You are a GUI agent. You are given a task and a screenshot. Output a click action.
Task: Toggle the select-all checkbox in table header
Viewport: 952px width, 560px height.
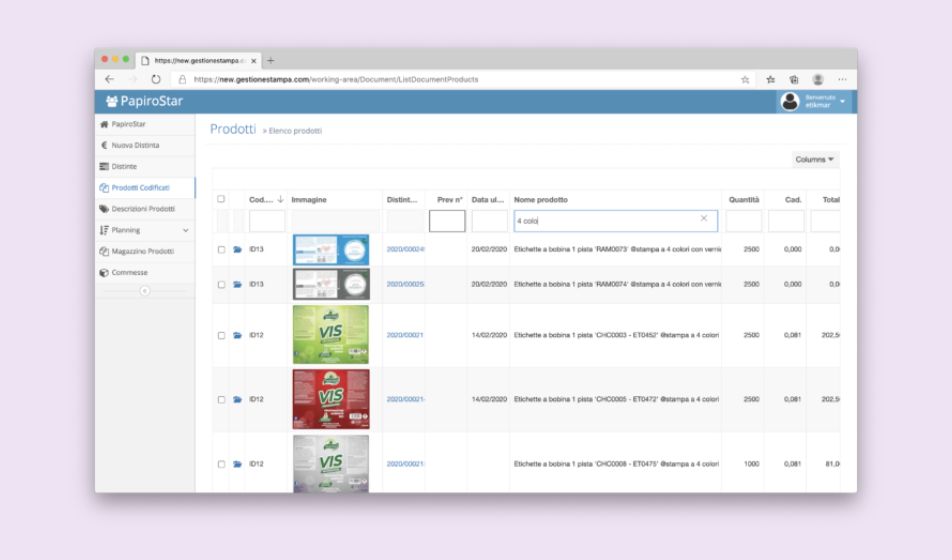click(x=221, y=199)
